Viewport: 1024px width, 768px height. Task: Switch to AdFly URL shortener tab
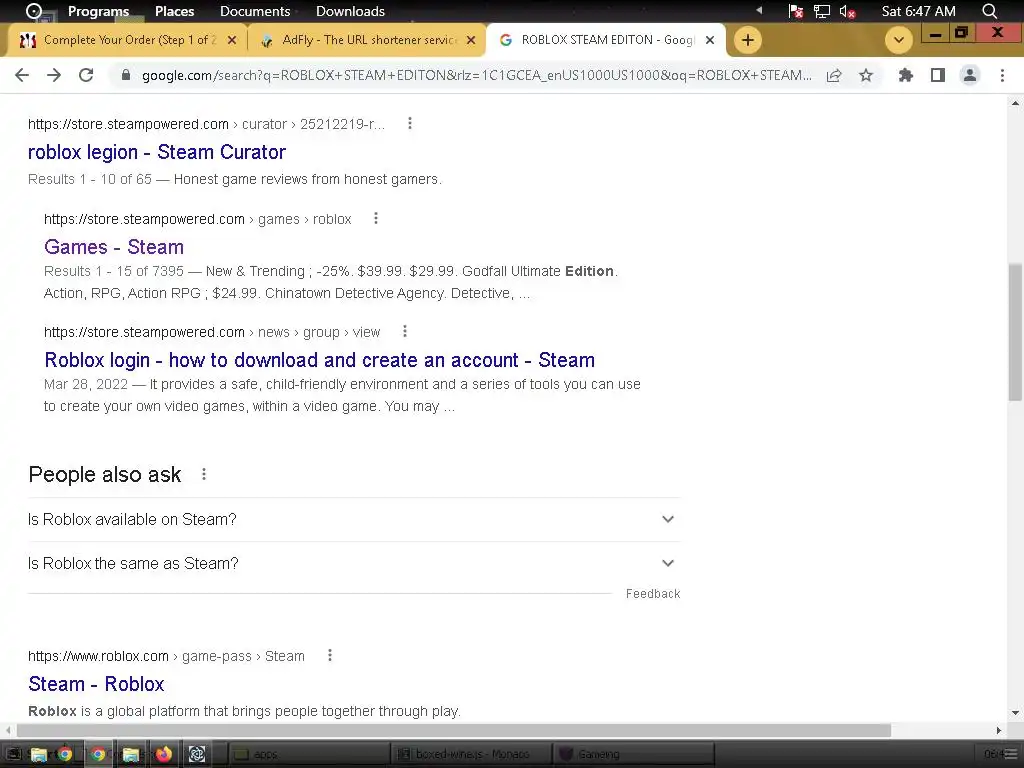[x=367, y=40]
